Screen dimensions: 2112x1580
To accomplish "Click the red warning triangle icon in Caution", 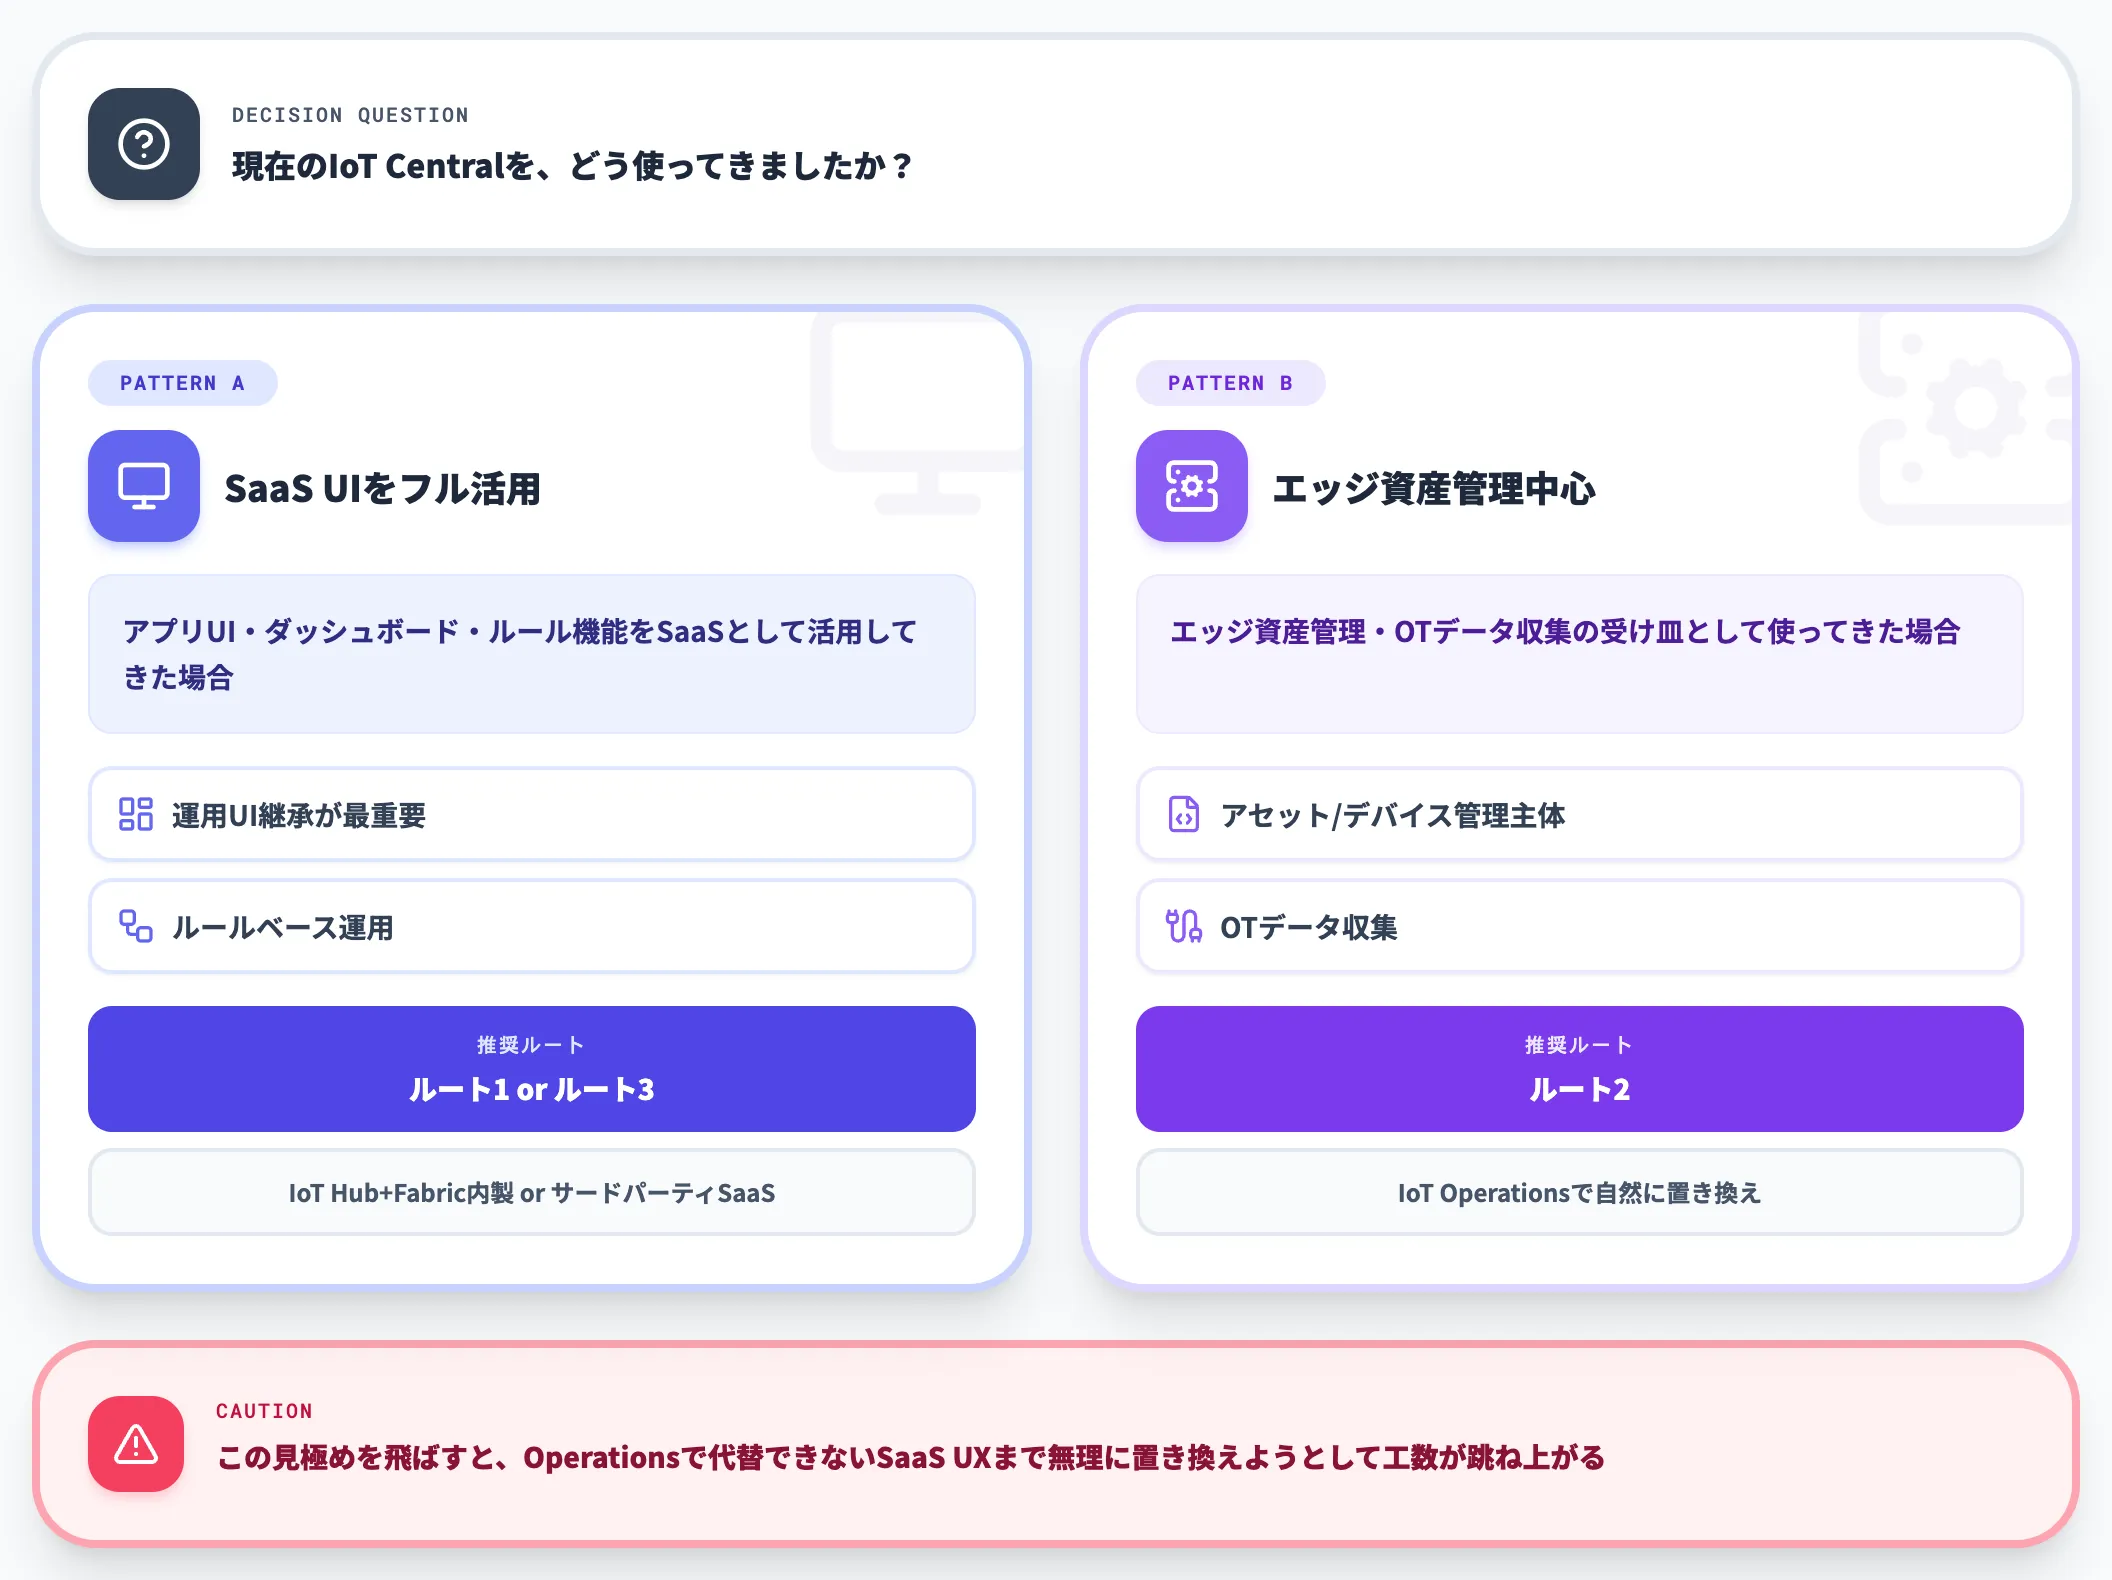I will click(136, 1444).
